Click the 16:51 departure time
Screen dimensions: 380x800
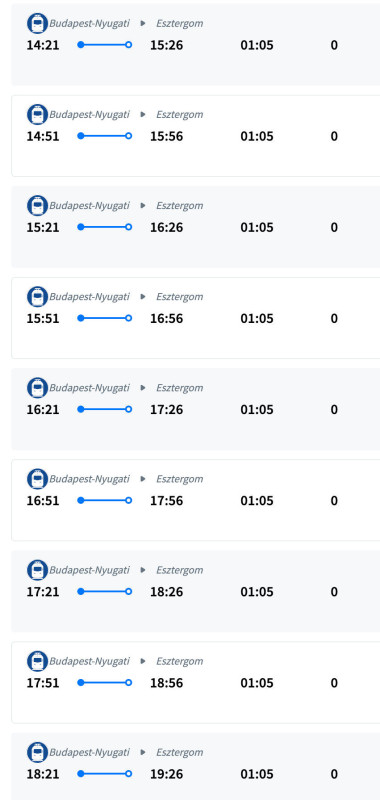[43, 501]
